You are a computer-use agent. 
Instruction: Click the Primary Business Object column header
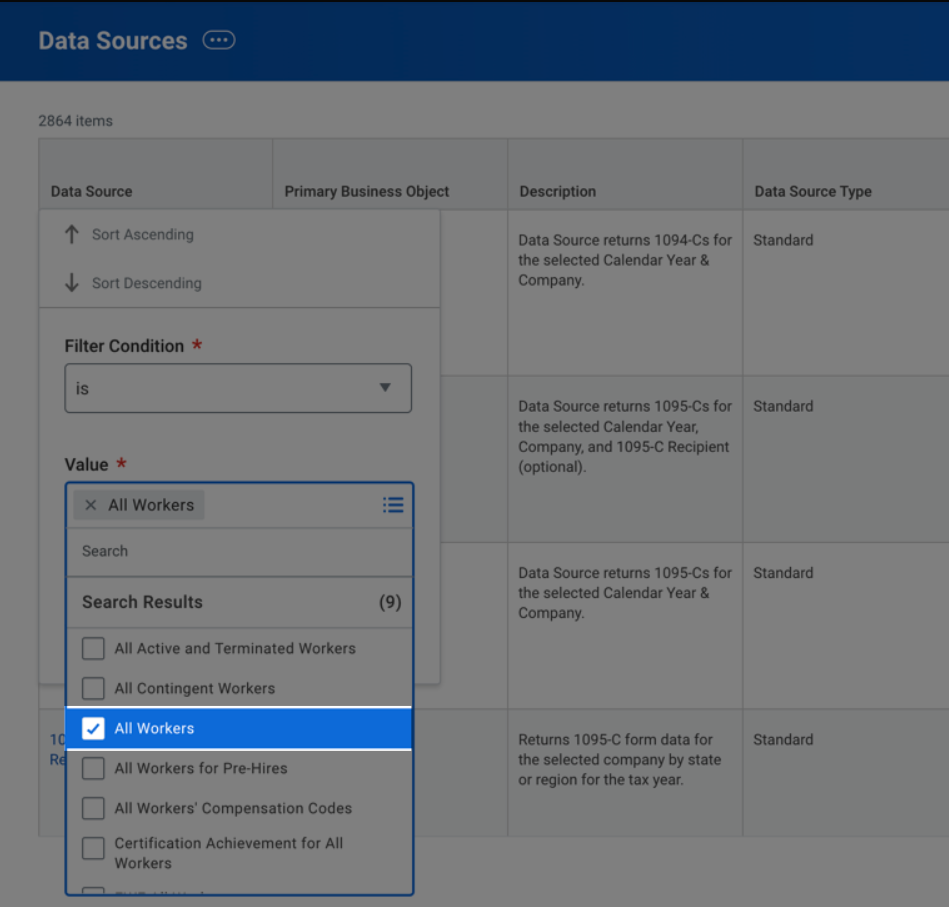(x=367, y=191)
